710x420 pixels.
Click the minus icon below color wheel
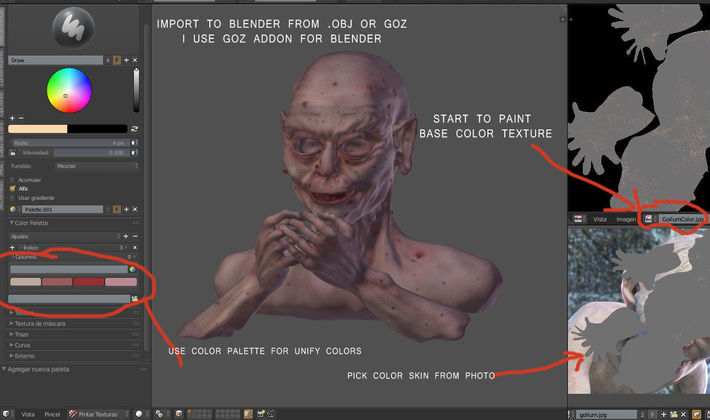point(21,118)
